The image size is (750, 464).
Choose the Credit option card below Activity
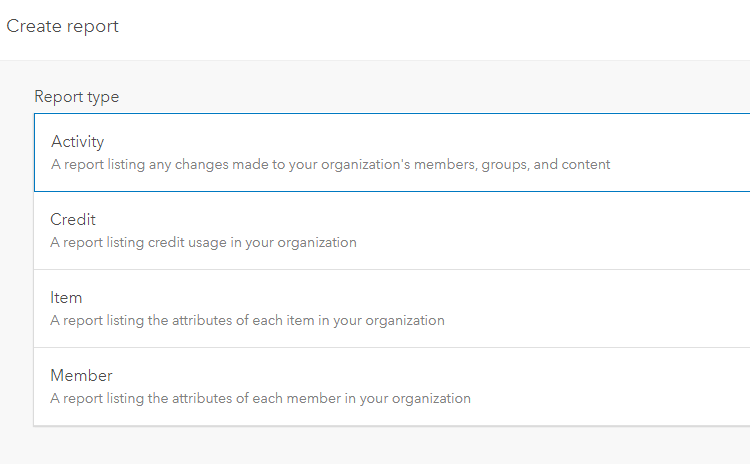point(600,230)
